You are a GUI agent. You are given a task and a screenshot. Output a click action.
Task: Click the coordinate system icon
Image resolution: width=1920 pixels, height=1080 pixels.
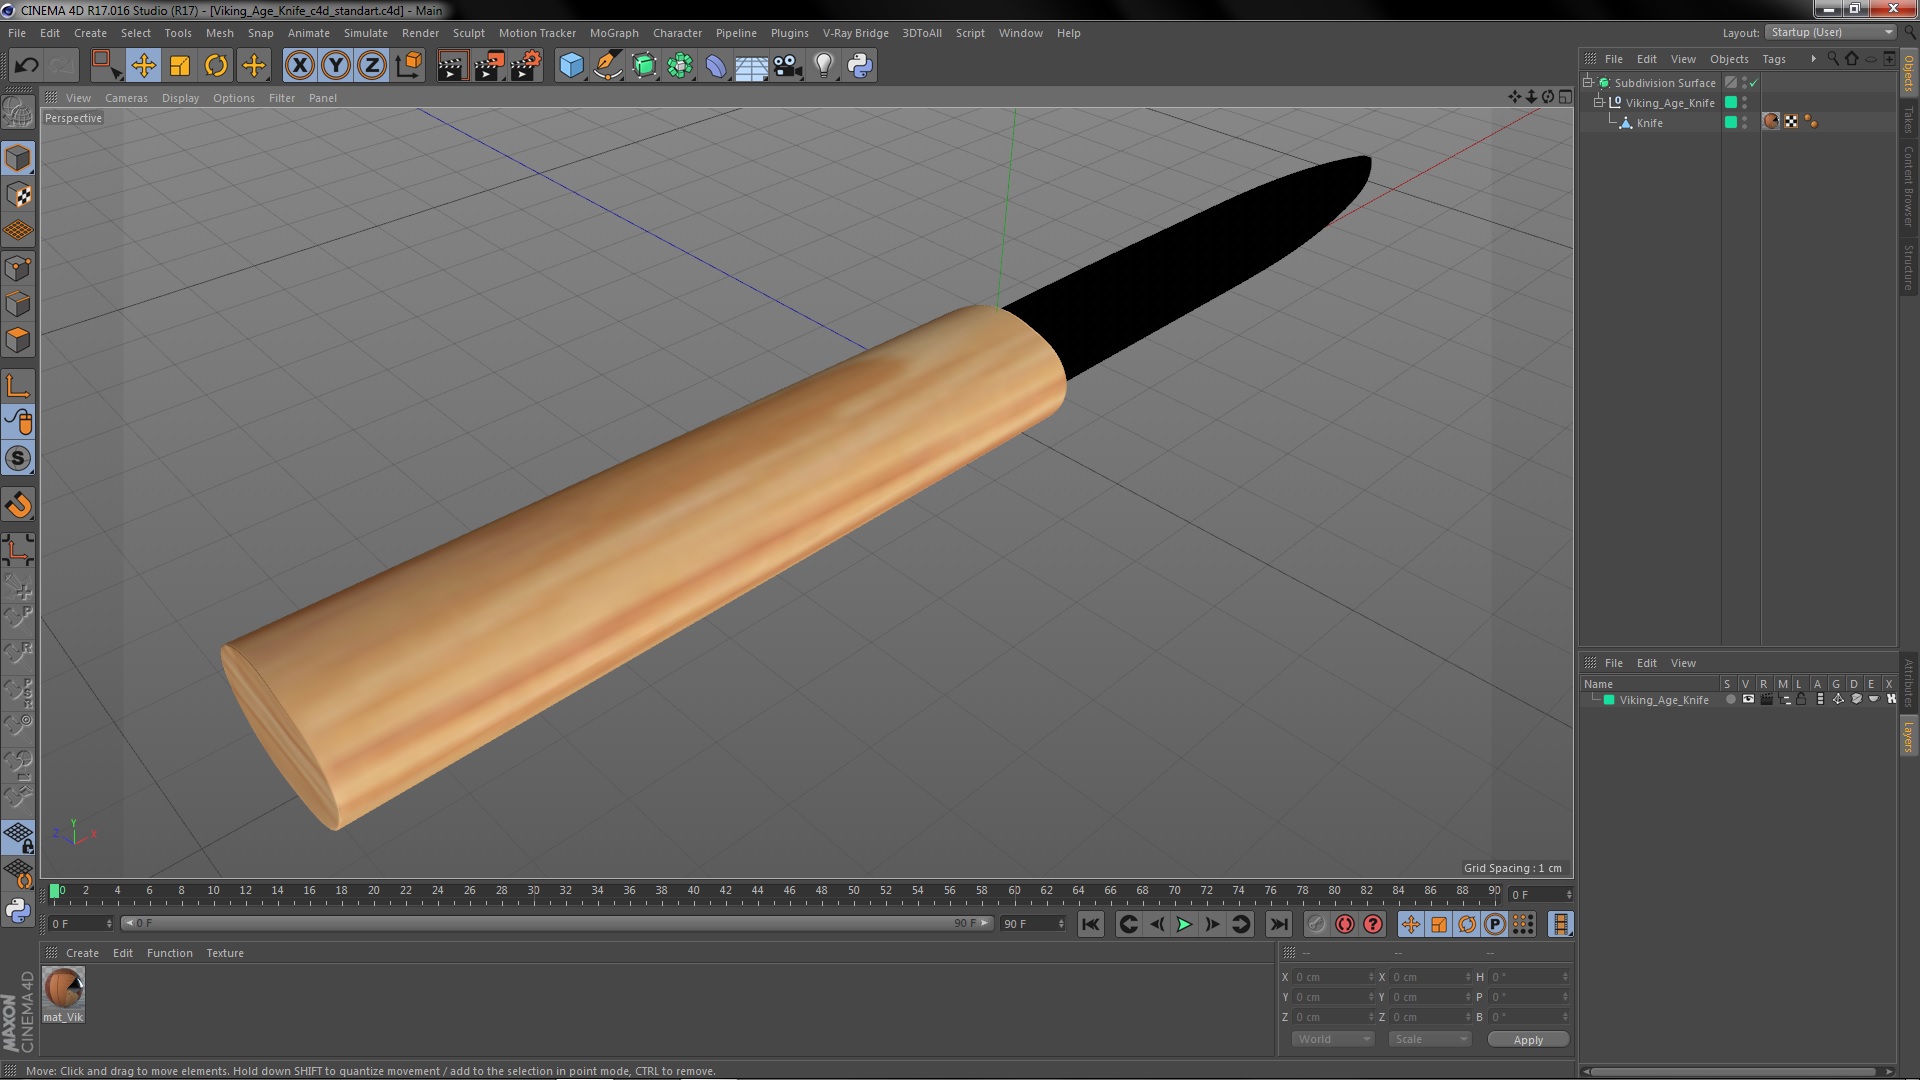pyautogui.click(x=409, y=66)
